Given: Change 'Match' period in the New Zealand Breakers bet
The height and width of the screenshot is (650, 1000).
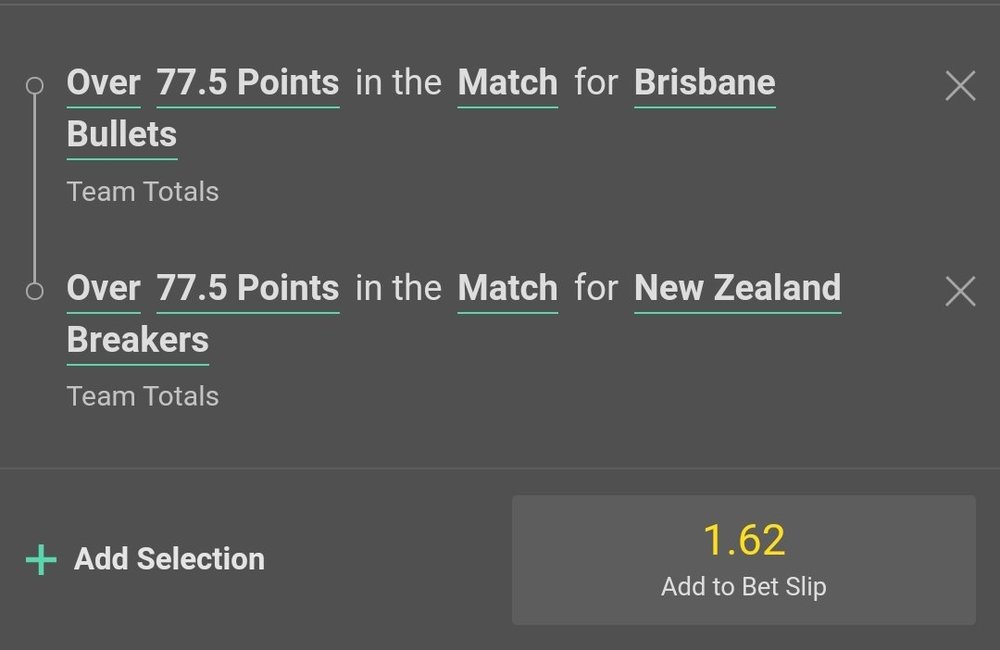Looking at the screenshot, I should pos(508,289).
